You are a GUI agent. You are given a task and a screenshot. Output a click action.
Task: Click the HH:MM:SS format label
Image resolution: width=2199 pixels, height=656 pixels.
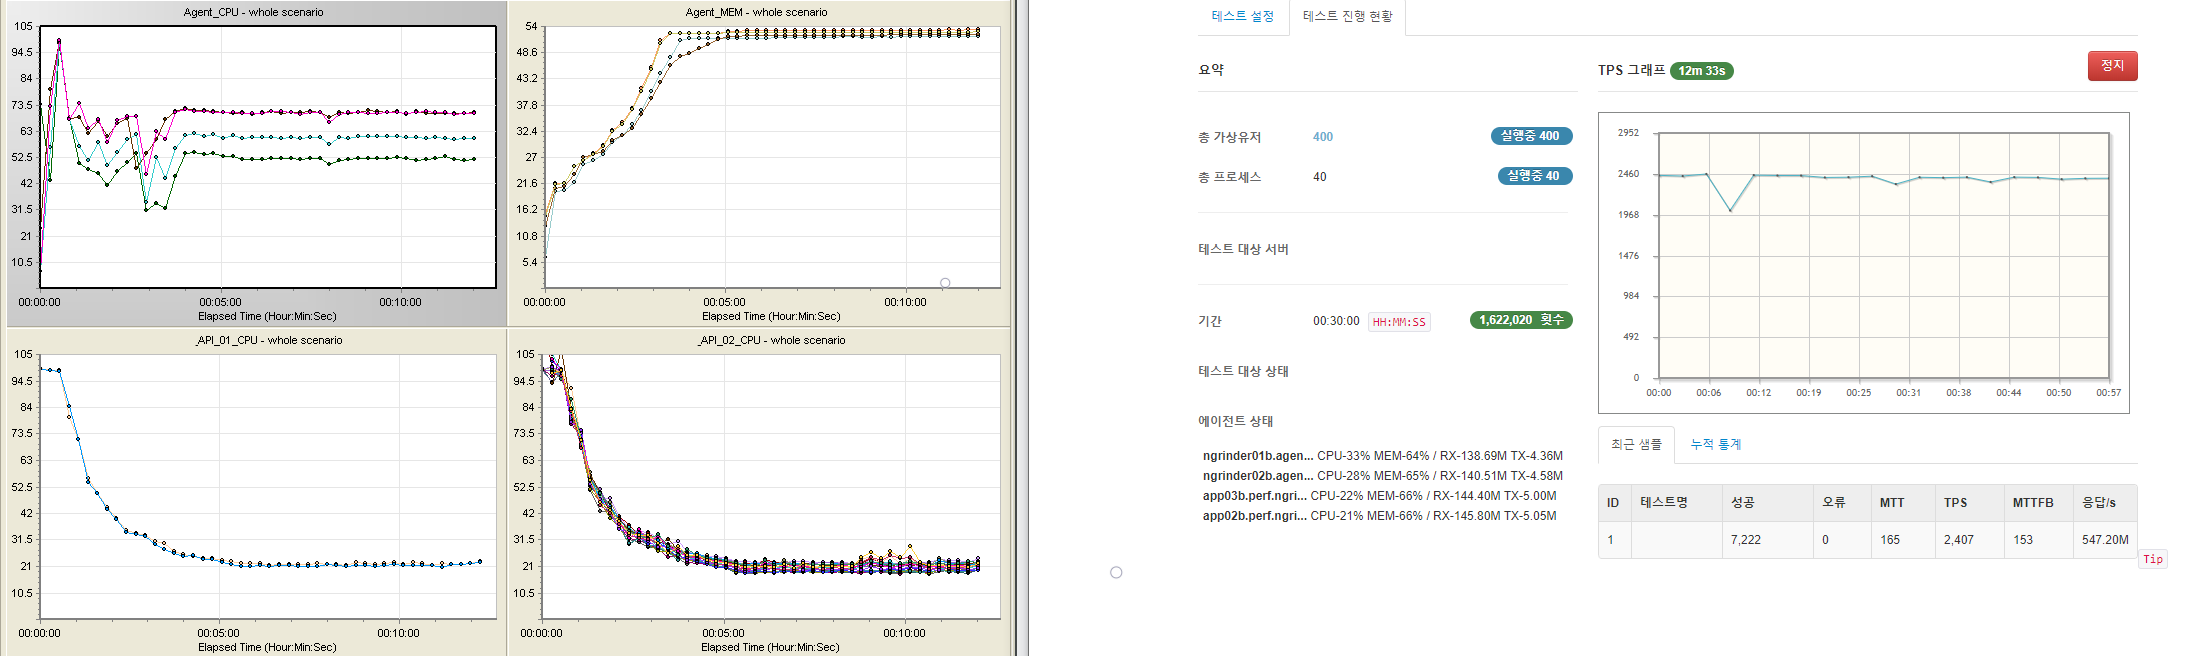point(1398,322)
